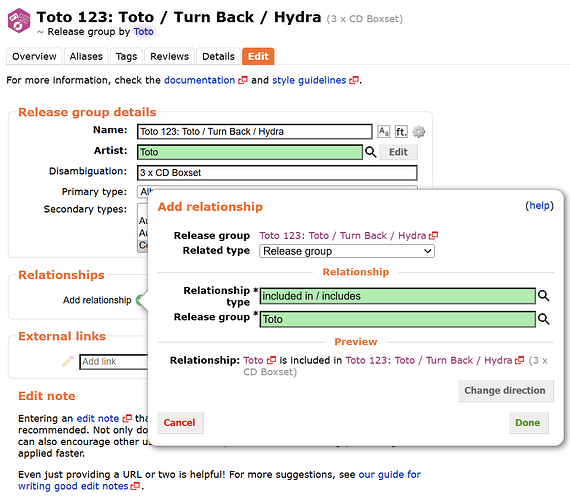The height and width of the screenshot is (500, 570).
Task: Click the Change direction button
Action: pyautogui.click(x=505, y=391)
